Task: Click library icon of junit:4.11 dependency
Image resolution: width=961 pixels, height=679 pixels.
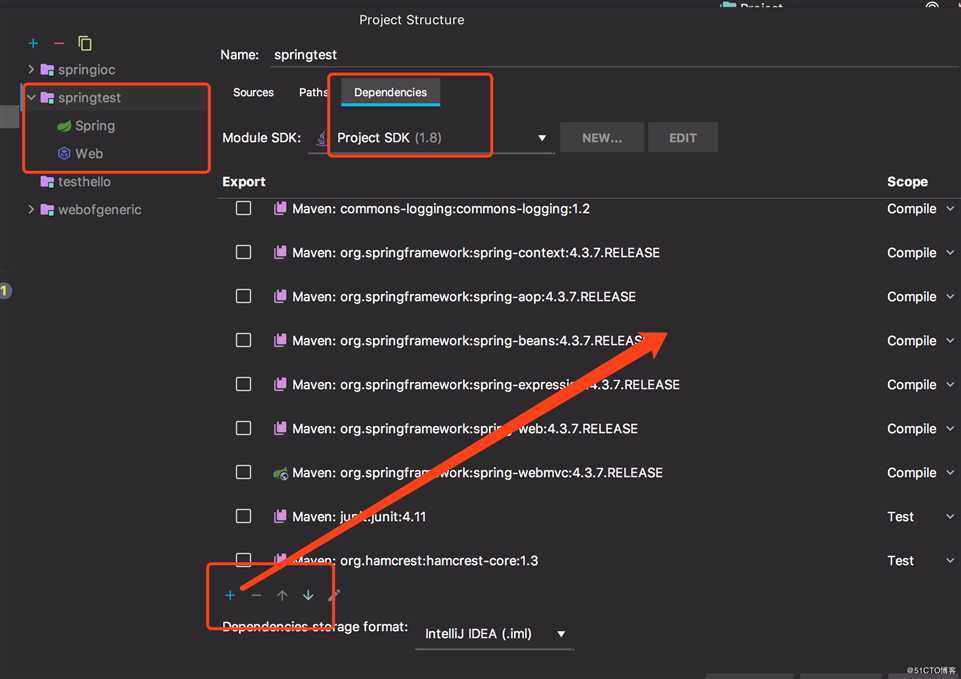Action: (280, 516)
